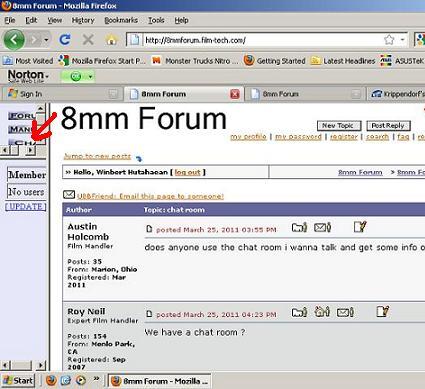Click the grey stop loading X icon

tap(88, 40)
